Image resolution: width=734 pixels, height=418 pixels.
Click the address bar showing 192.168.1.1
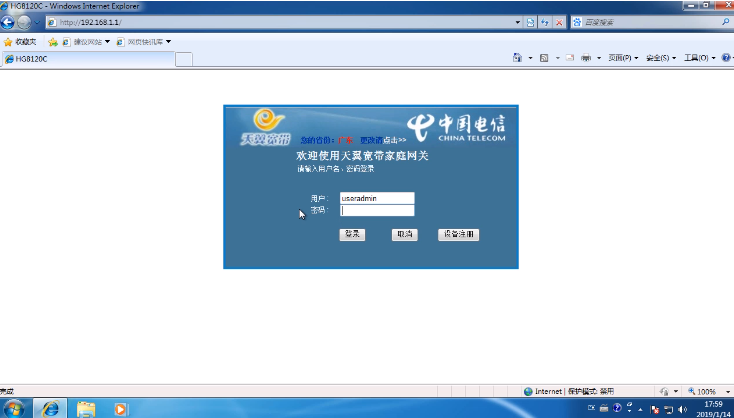282,22
